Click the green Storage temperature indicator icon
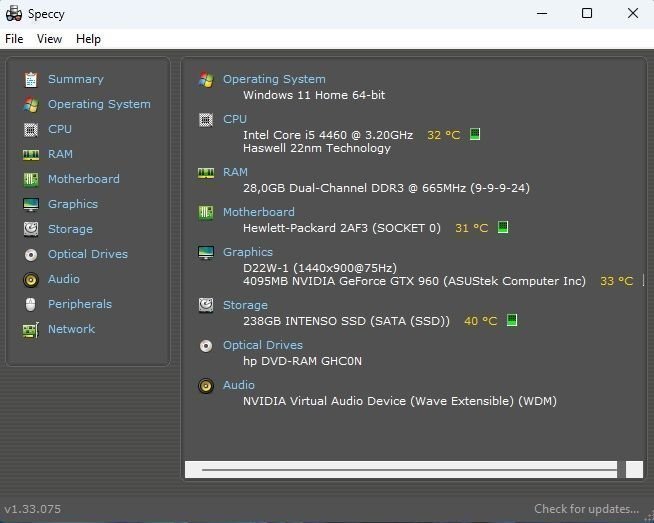 tap(511, 321)
